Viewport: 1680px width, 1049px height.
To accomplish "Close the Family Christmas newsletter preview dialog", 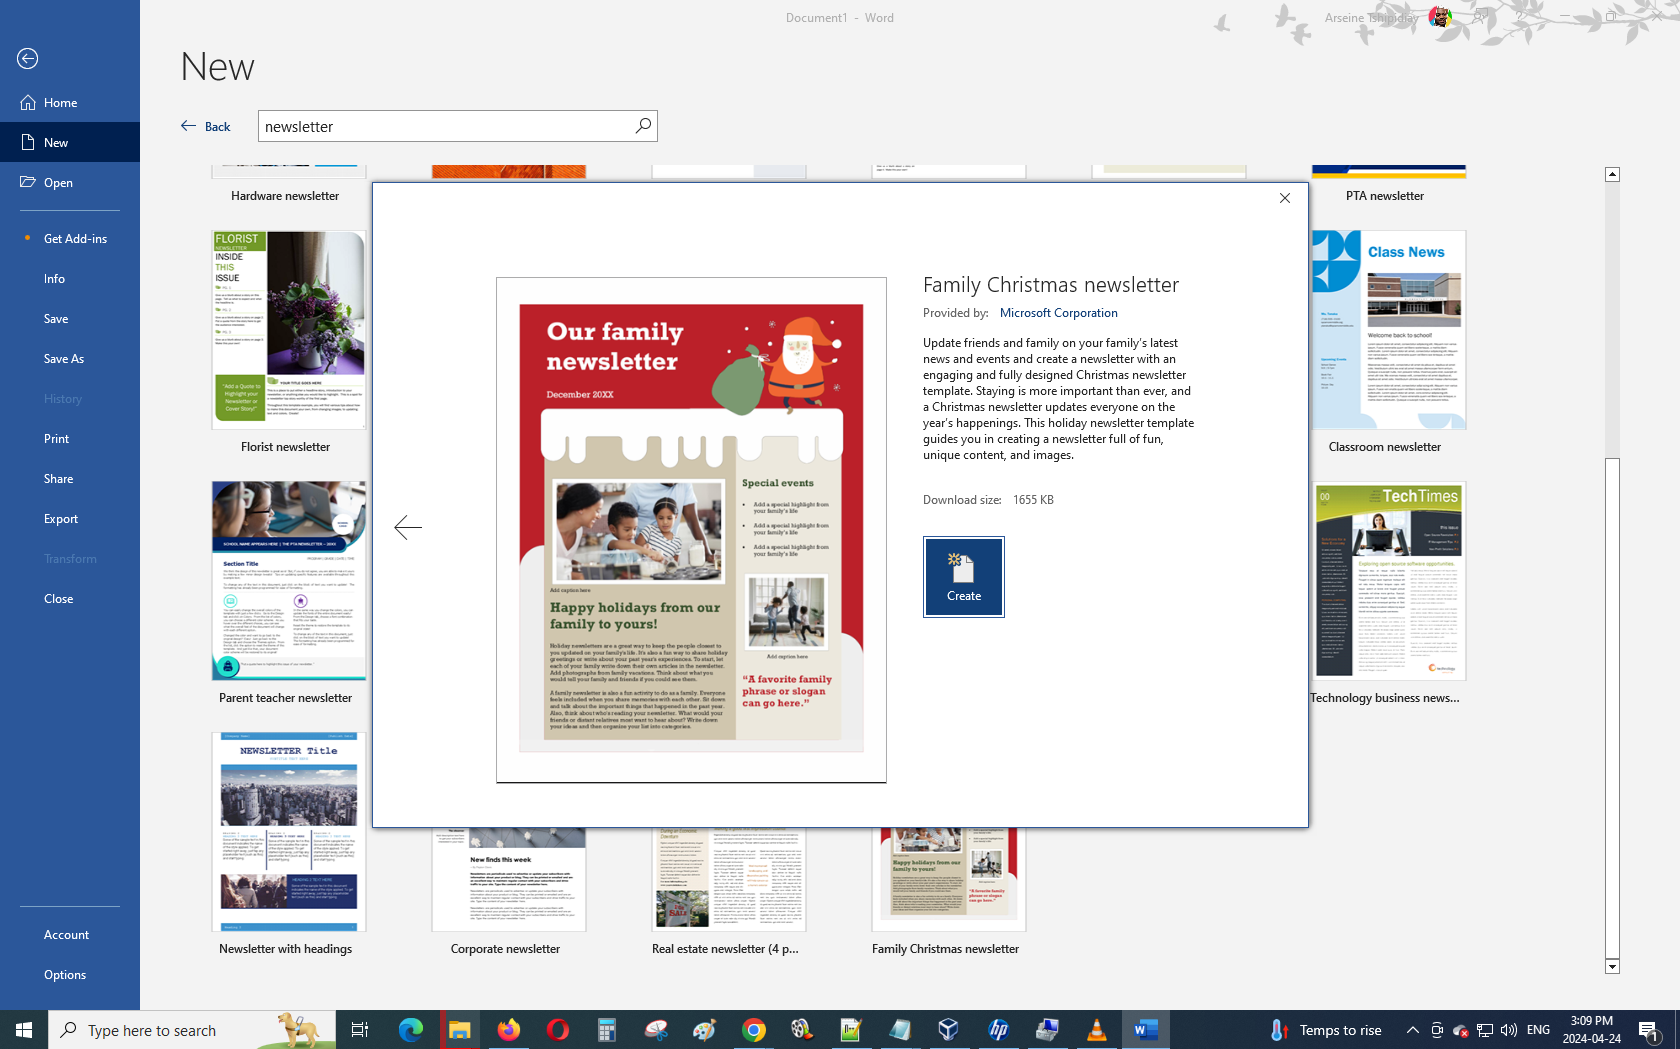I will [1285, 198].
